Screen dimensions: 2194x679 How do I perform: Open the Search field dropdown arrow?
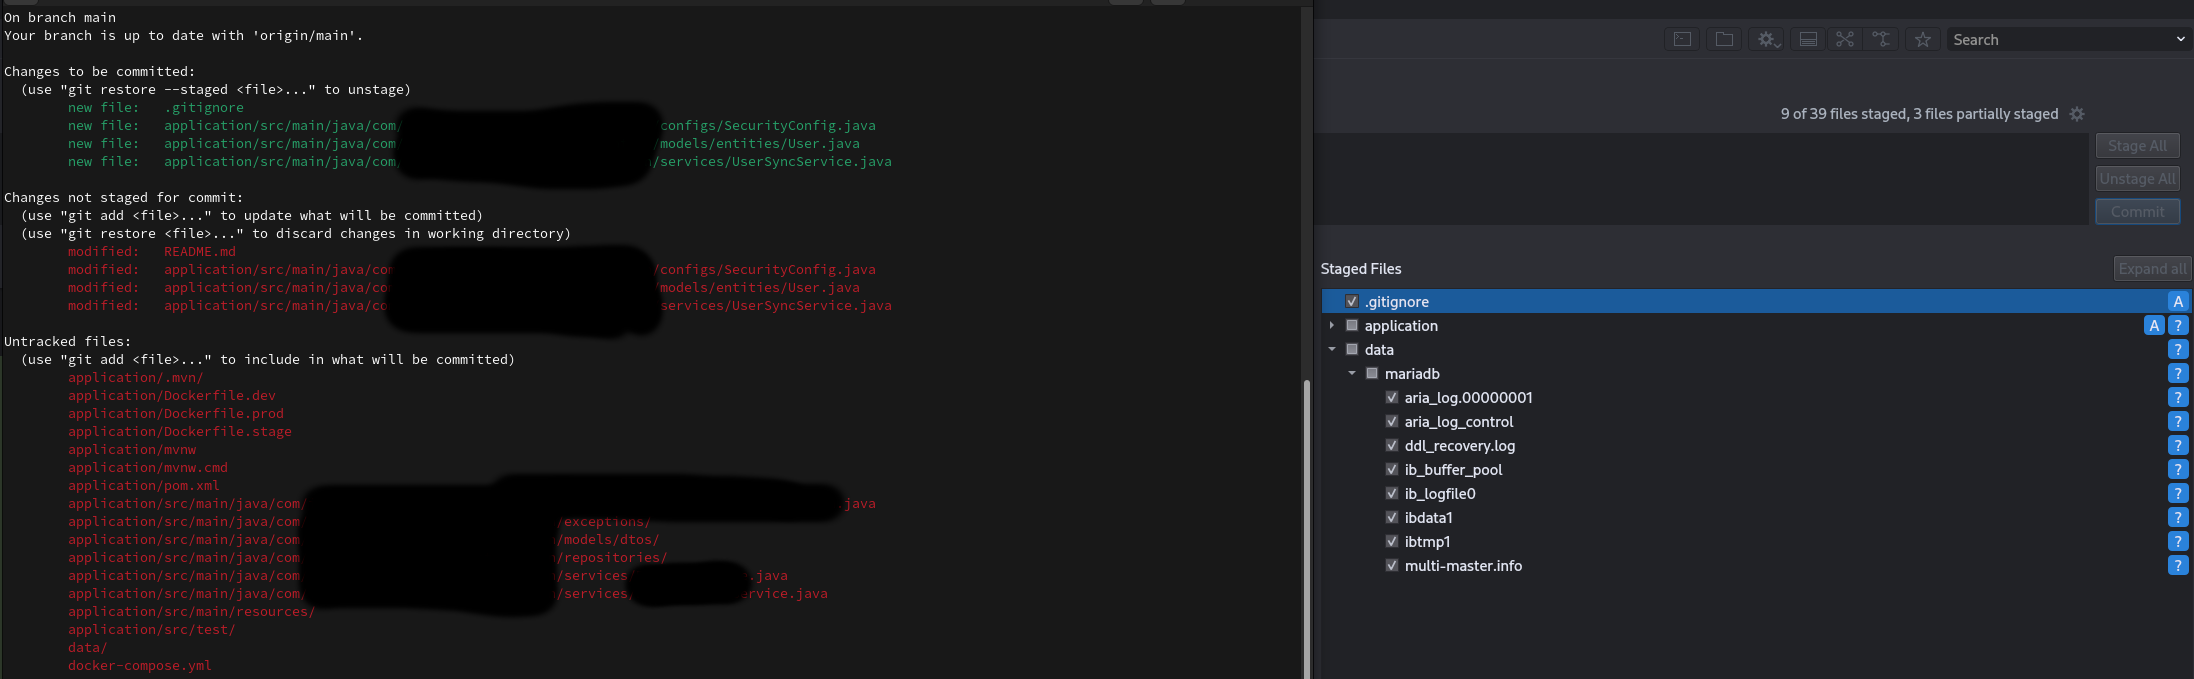pos(2181,39)
